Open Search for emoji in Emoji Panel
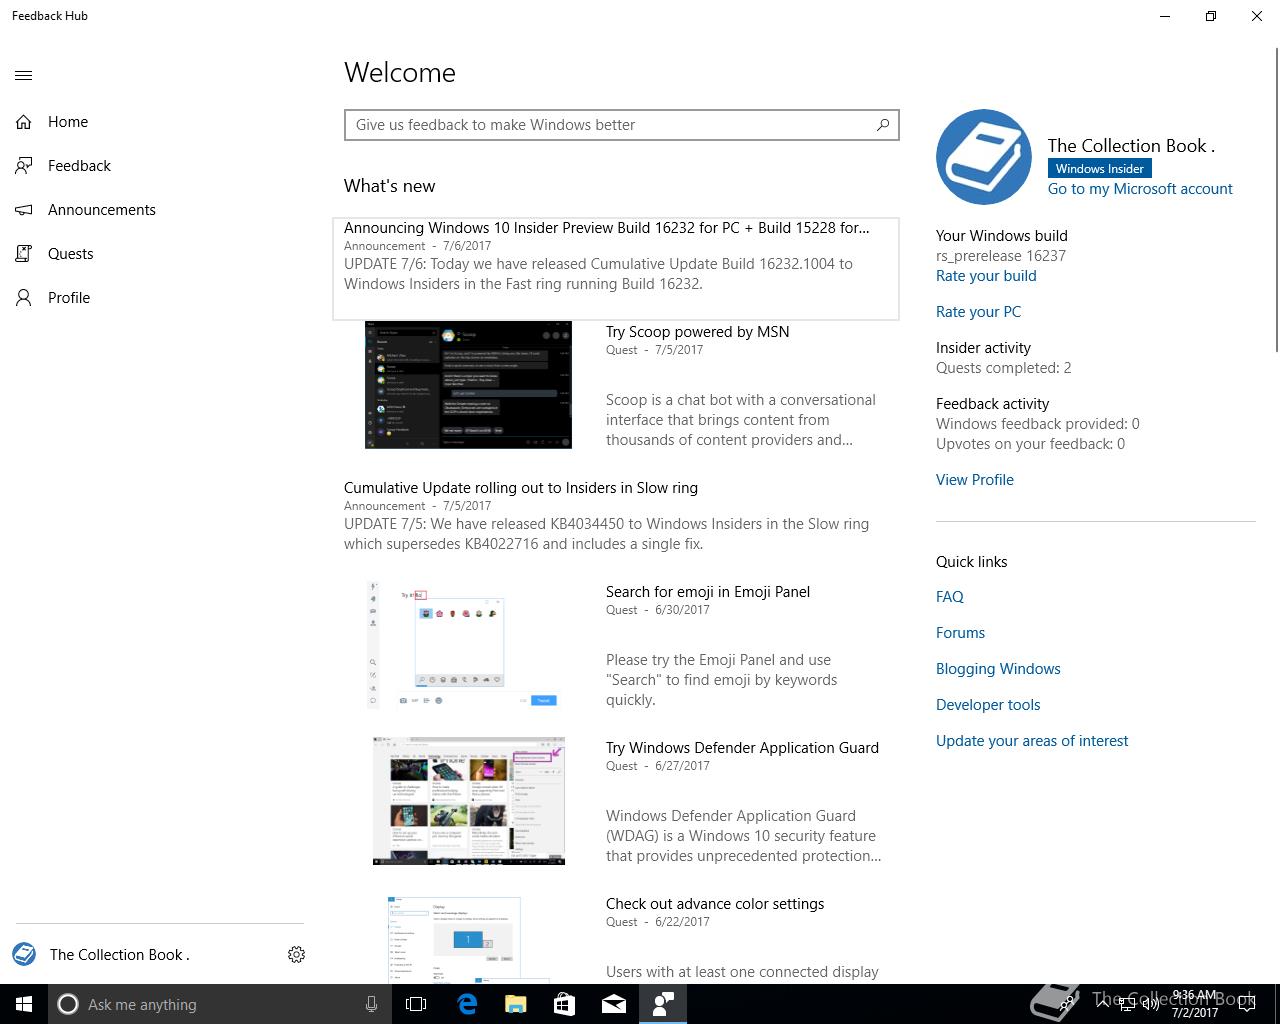The image size is (1280, 1024). pyautogui.click(x=708, y=592)
